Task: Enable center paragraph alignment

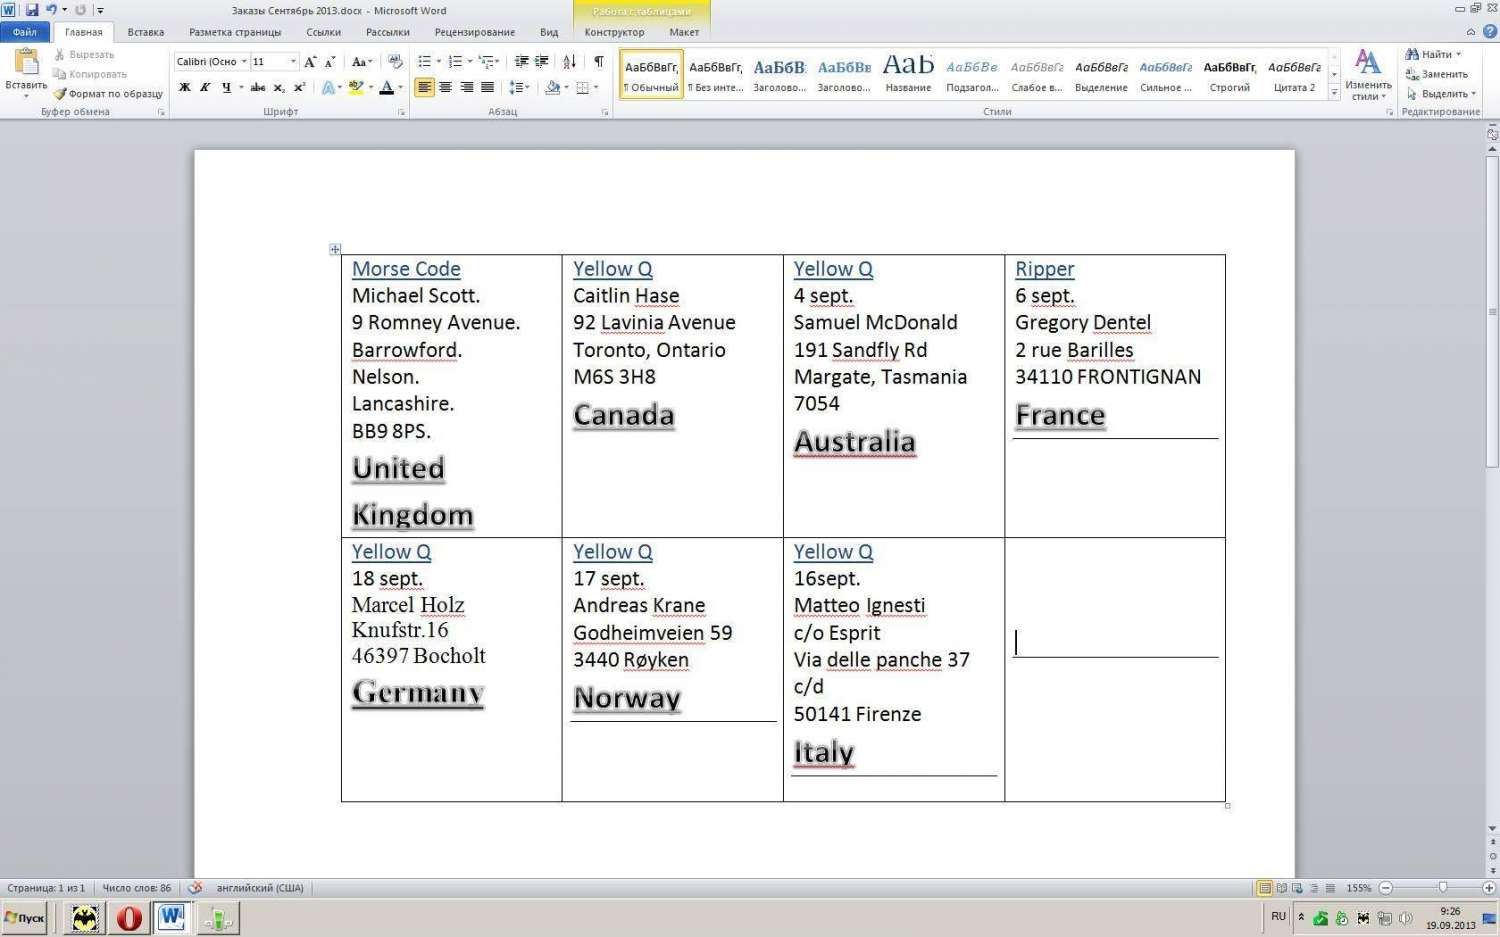Action: (x=446, y=88)
